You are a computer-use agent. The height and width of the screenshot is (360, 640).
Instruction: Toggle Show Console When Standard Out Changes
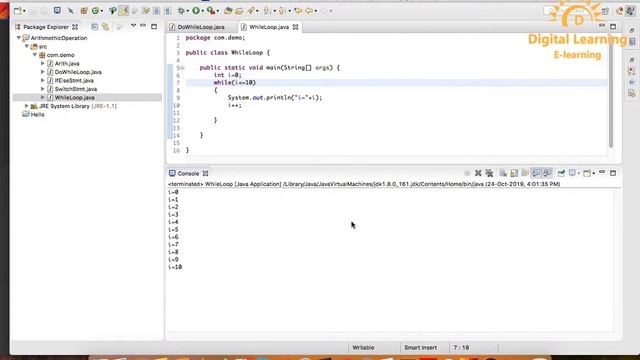coord(536,173)
